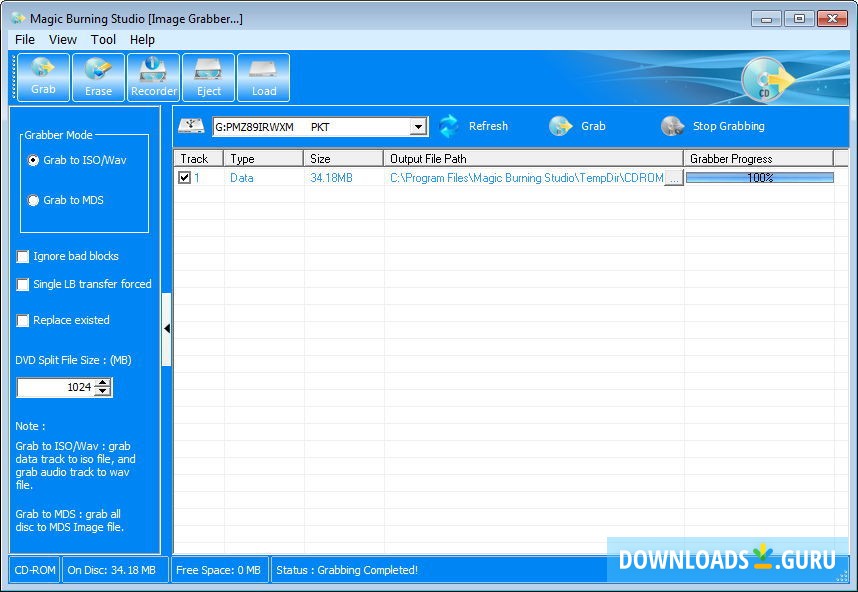Viewport: 858px width, 592px height.
Task: Open the File menu
Action: (25, 40)
